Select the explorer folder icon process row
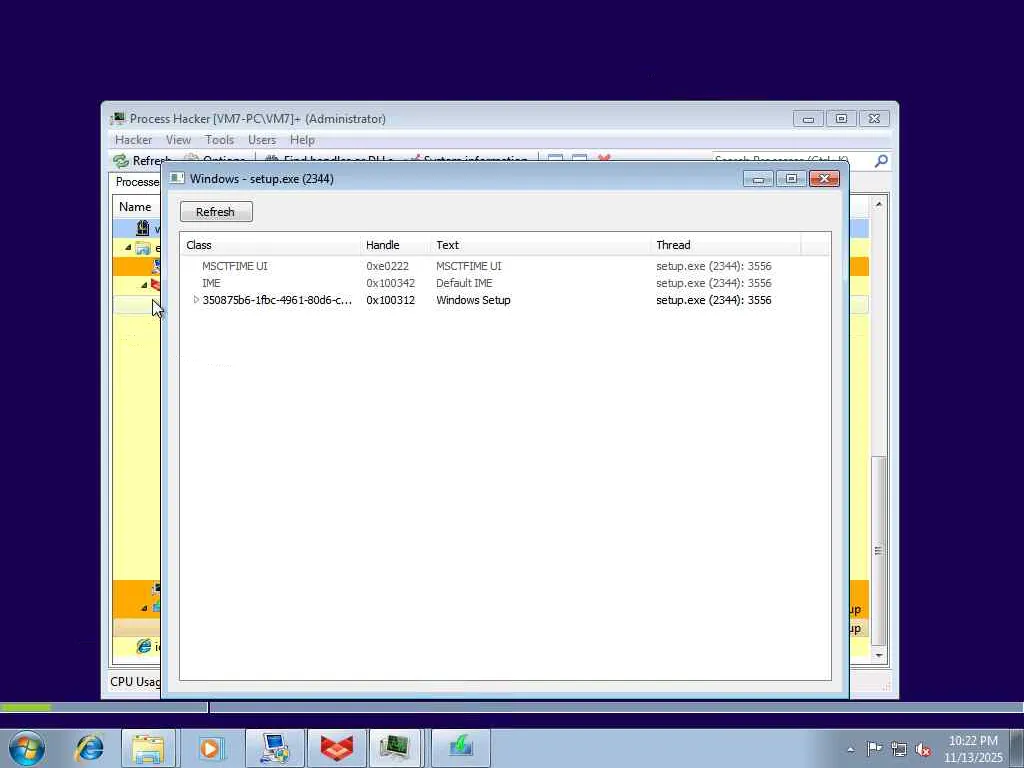 (143, 248)
